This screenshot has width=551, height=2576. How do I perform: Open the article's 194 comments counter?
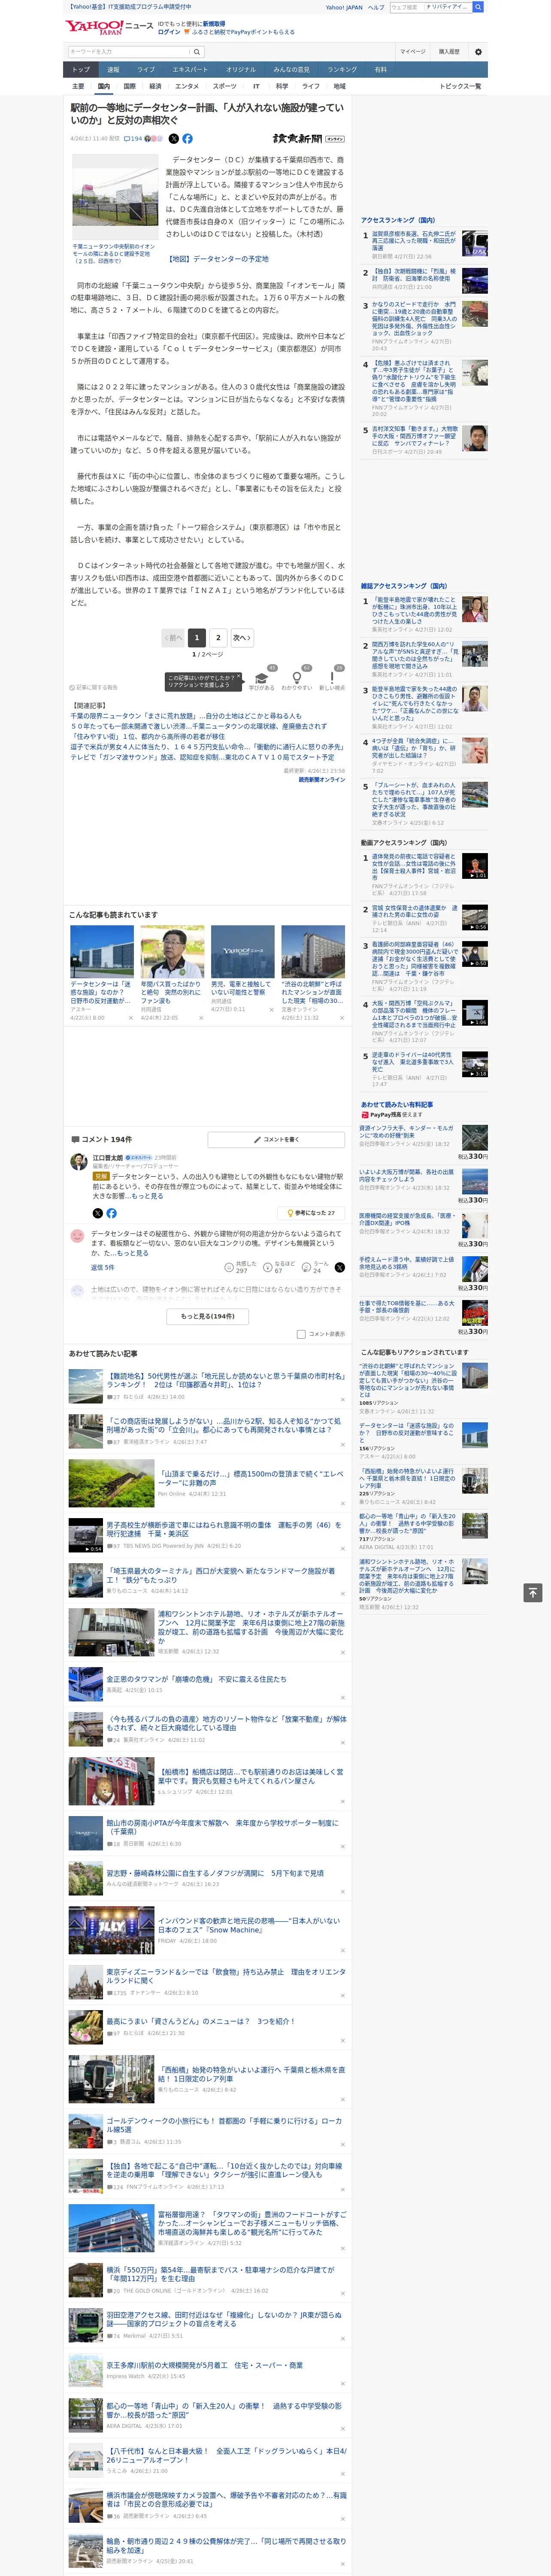pyautogui.click(x=133, y=139)
